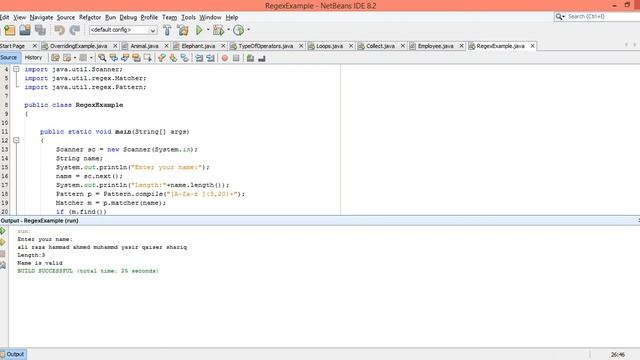This screenshot has height=360, width=640.
Task: Click the Redo arrow icon
Action: point(75,30)
